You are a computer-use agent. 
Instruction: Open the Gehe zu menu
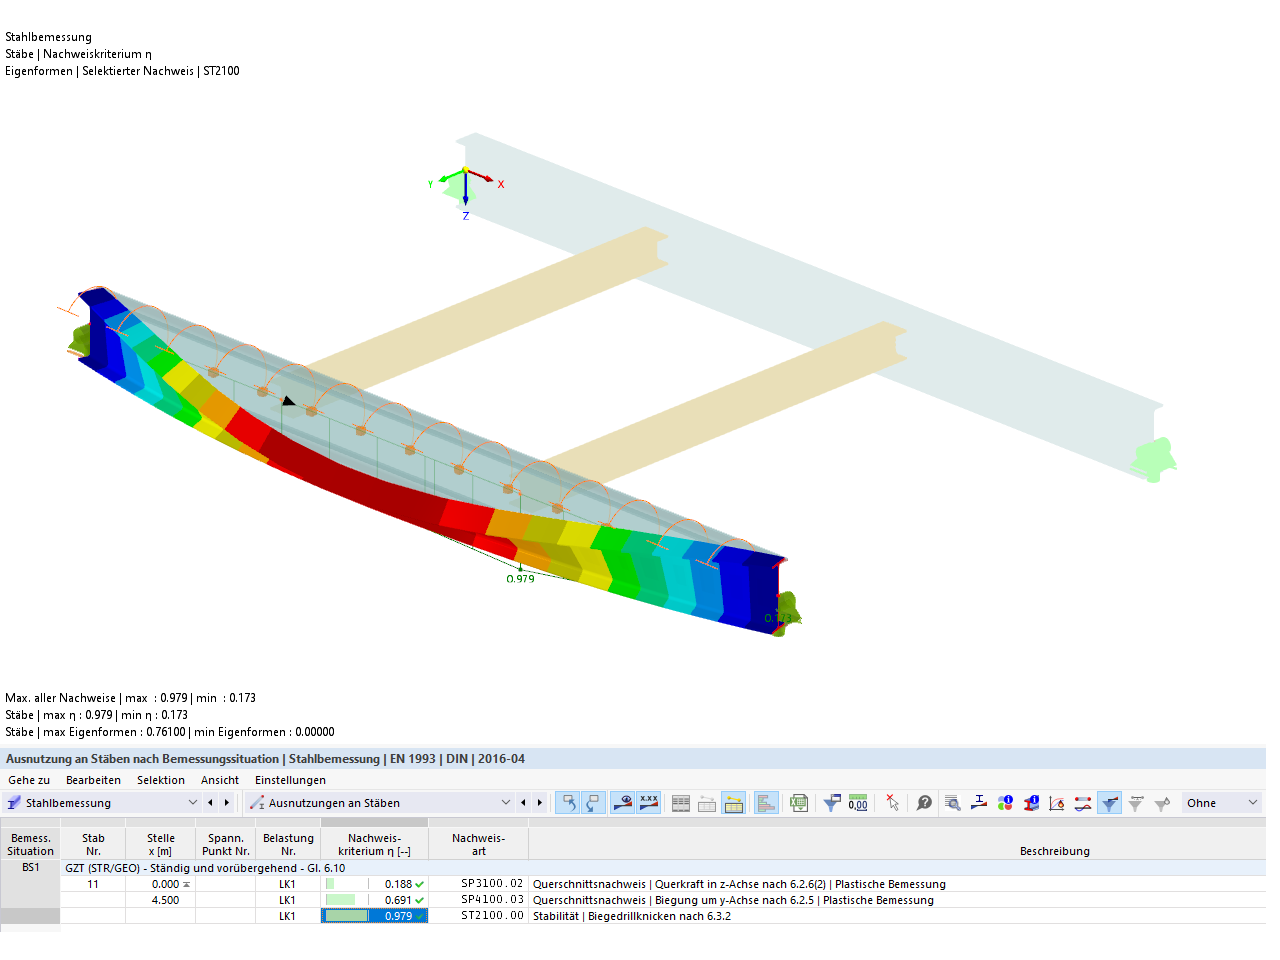28,780
